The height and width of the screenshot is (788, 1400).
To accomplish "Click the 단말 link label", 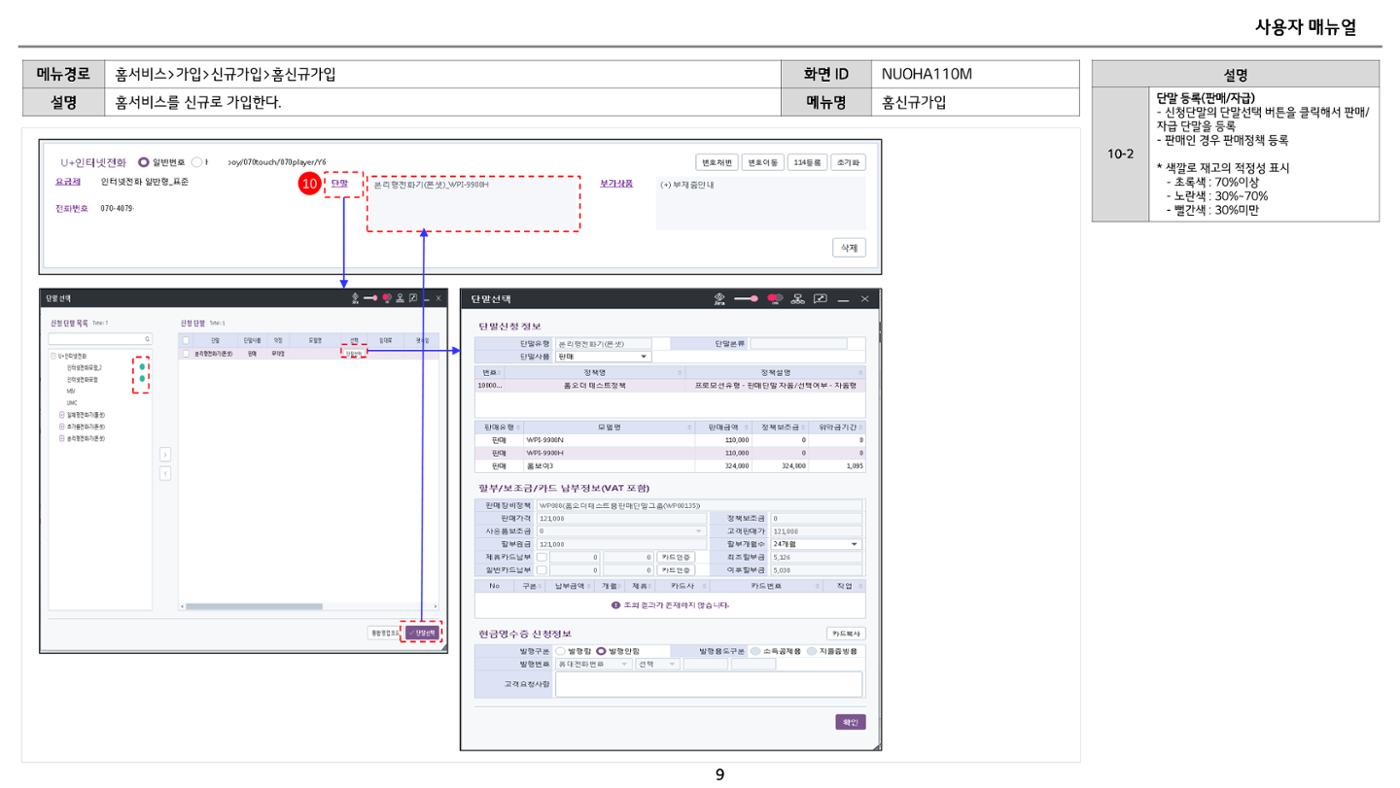I will click(339, 184).
